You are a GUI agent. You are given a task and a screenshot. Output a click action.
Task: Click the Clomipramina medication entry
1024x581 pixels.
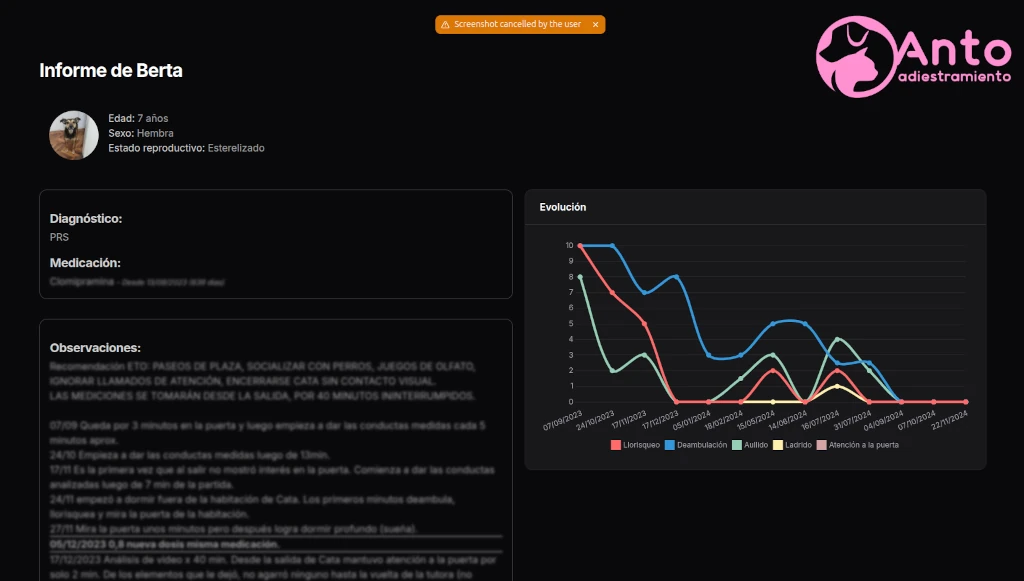click(x=84, y=282)
